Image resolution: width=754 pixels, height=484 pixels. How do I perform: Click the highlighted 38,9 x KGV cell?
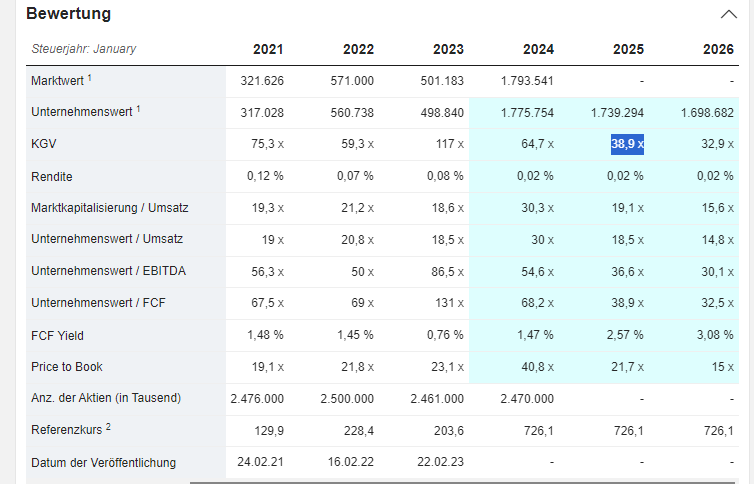coord(628,144)
